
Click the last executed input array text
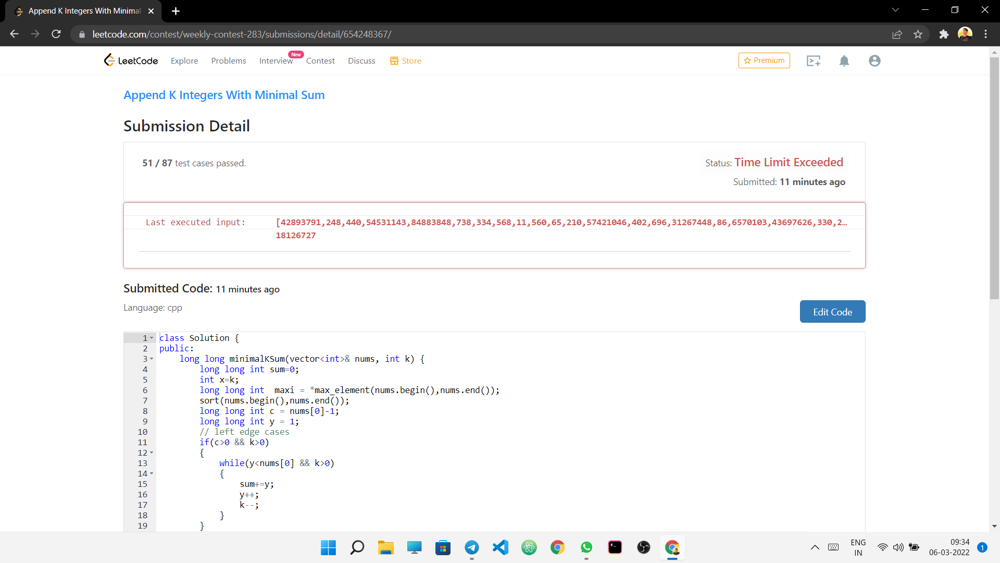[x=561, y=222]
